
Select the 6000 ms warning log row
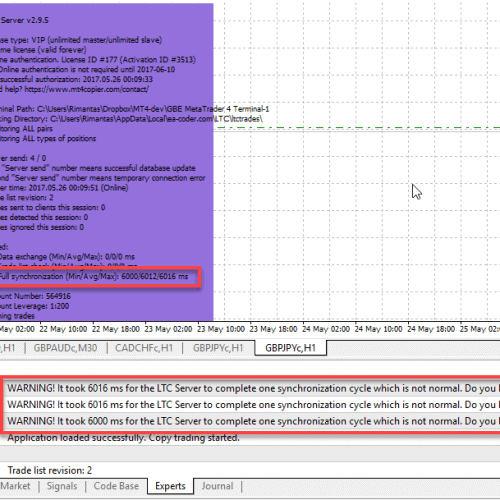tap(252, 421)
